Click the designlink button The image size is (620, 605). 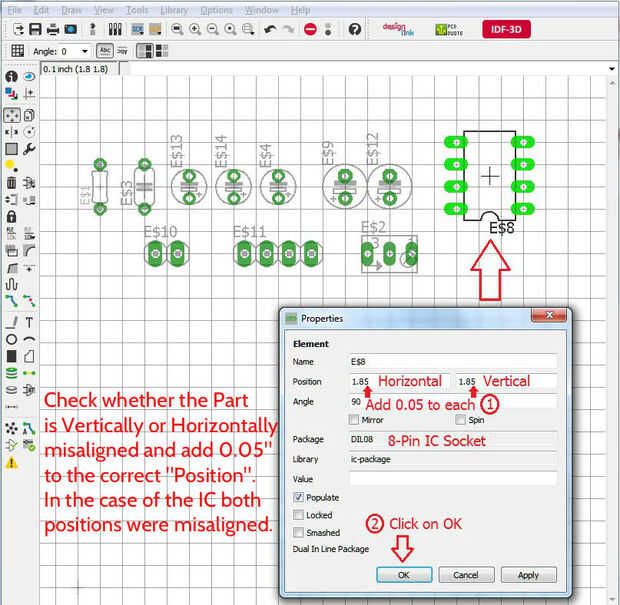398,29
